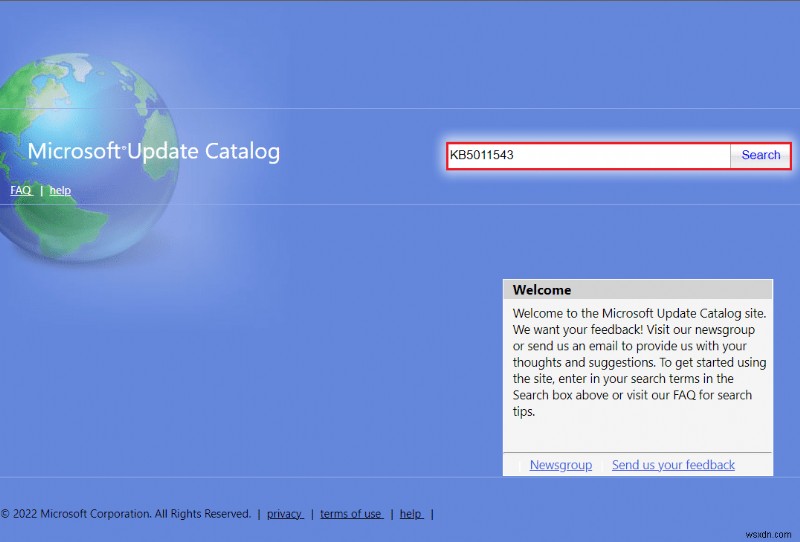Click the pipe separator between privacy and terms
Image resolution: width=800 pixels, height=542 pixels.
click(311, 514)
